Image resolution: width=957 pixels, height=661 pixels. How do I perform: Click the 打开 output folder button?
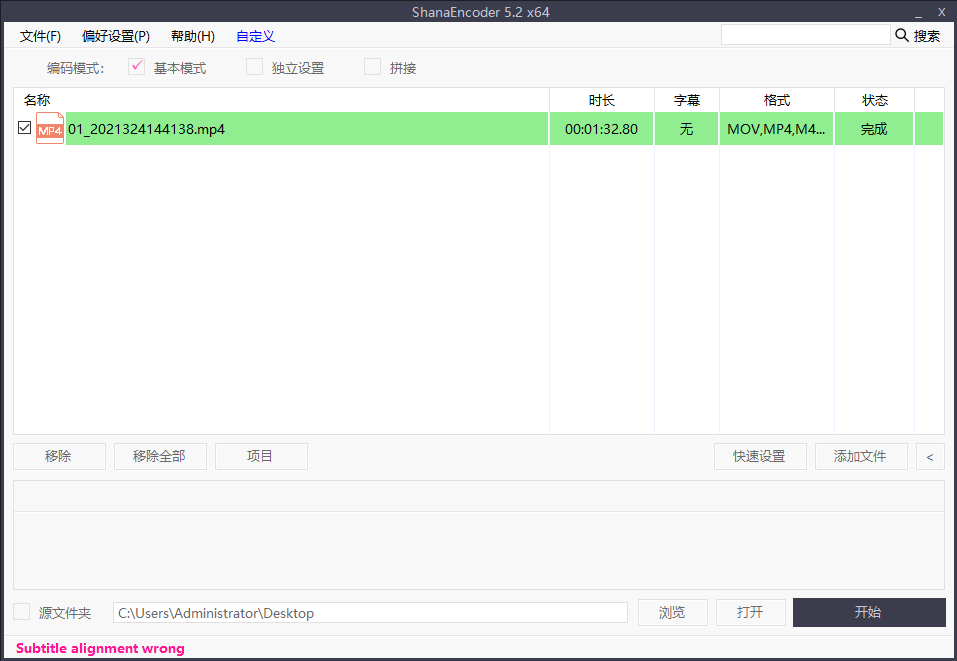[x=751, y=612]
